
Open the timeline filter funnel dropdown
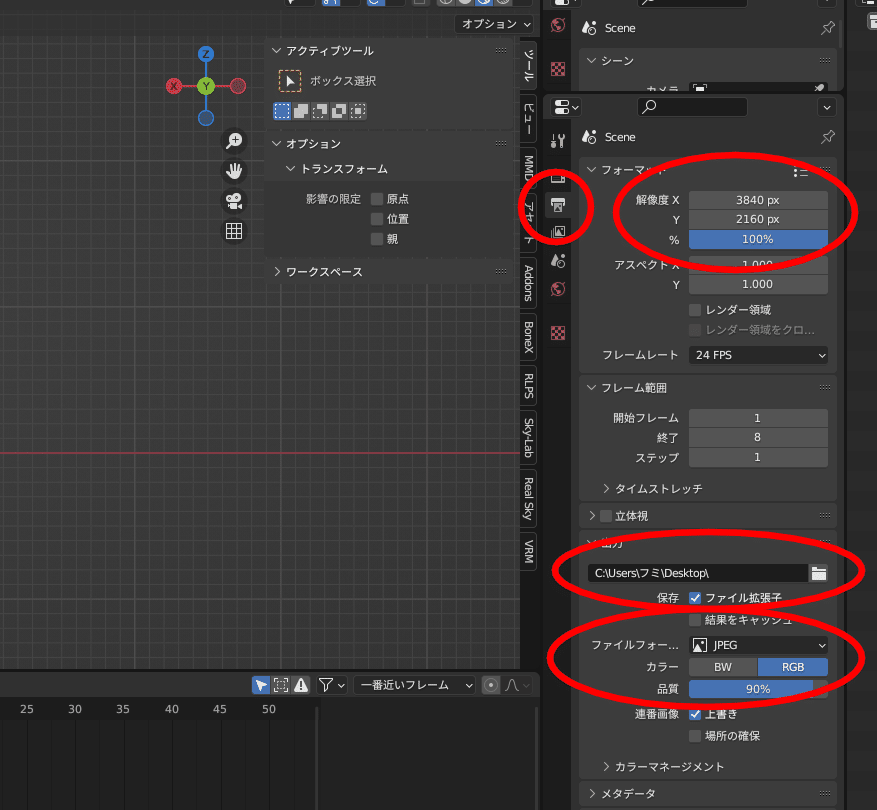(x=331, y=685)
